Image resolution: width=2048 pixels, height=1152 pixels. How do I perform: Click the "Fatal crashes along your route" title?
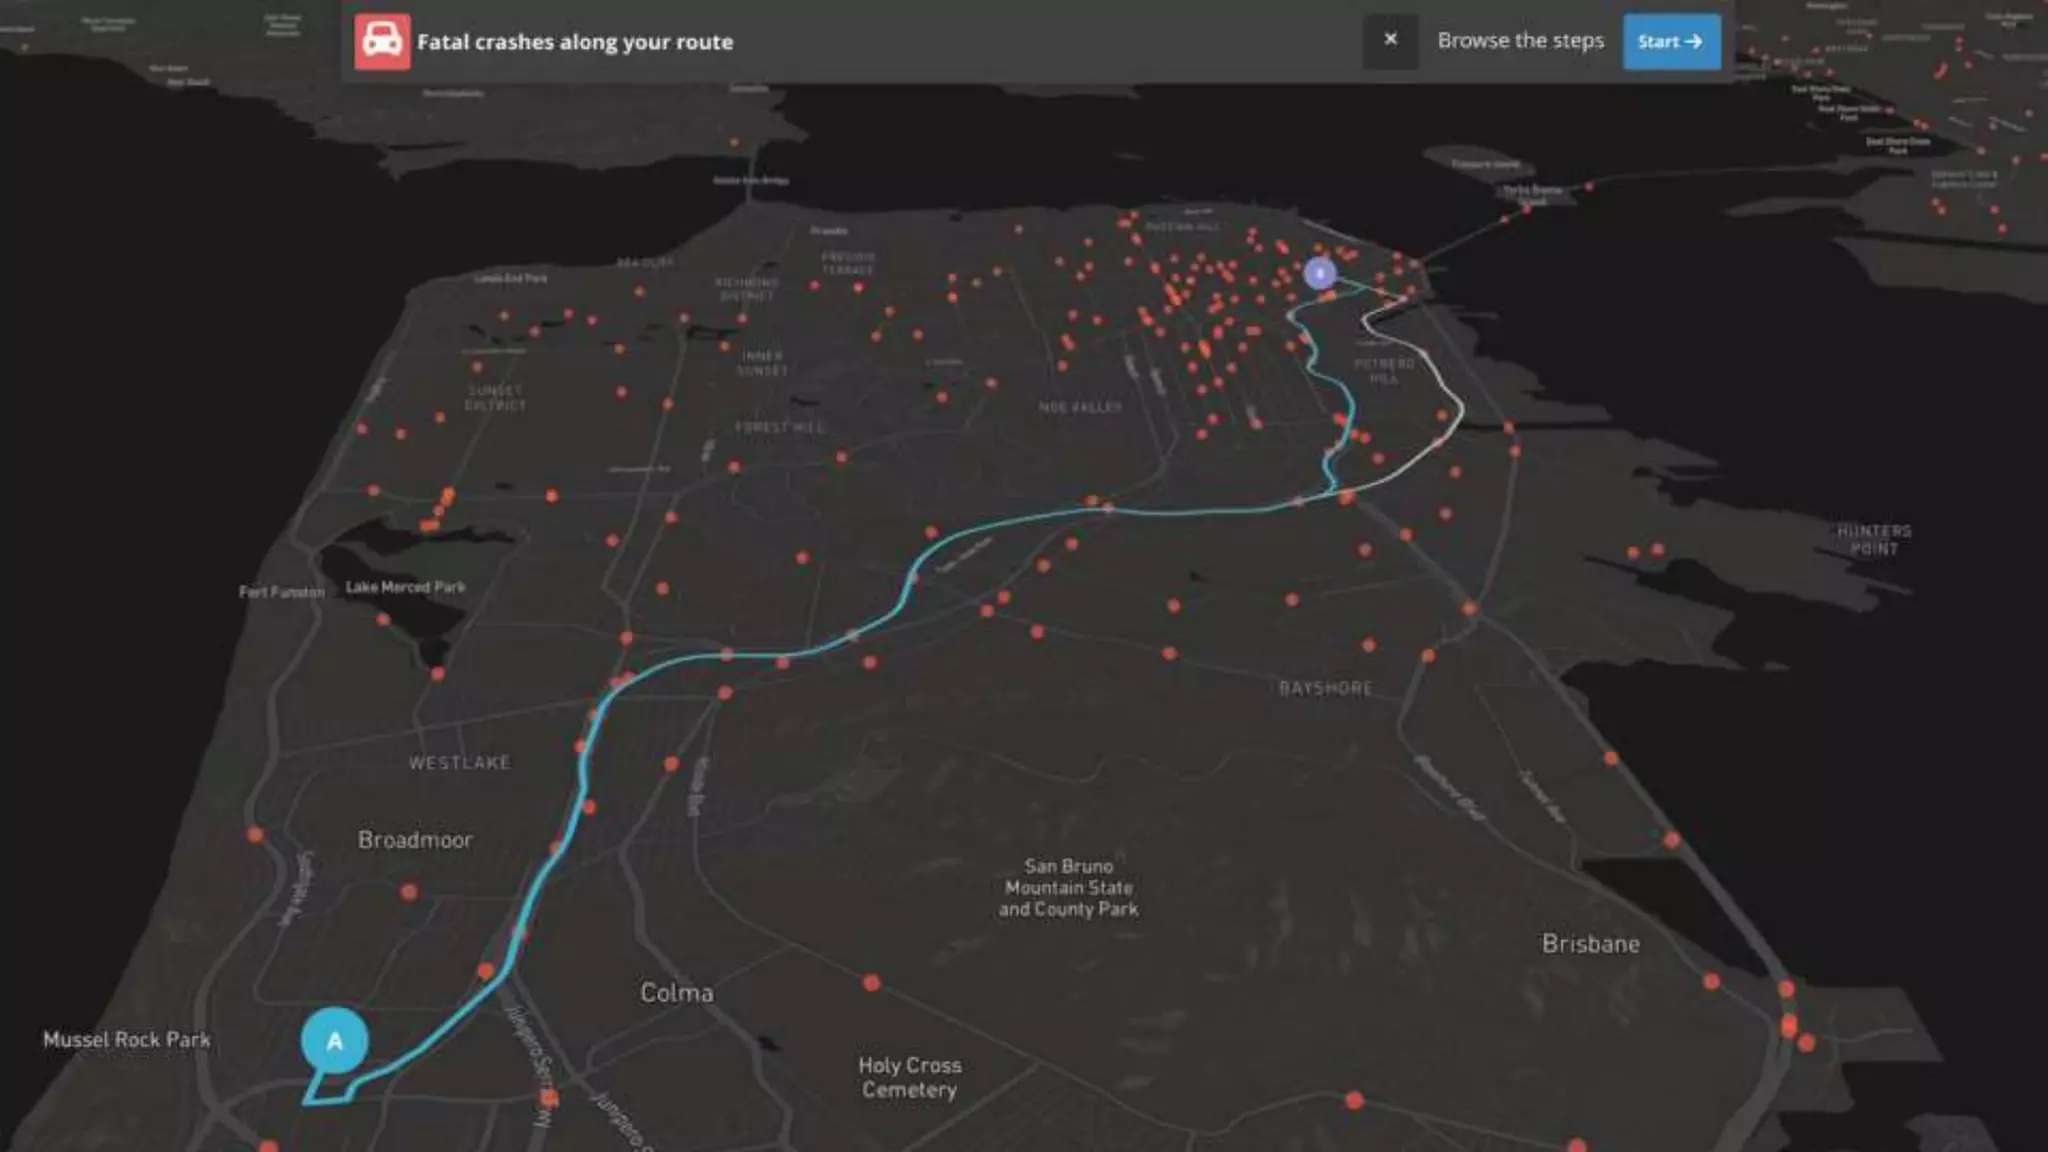[x=575, y=42]
